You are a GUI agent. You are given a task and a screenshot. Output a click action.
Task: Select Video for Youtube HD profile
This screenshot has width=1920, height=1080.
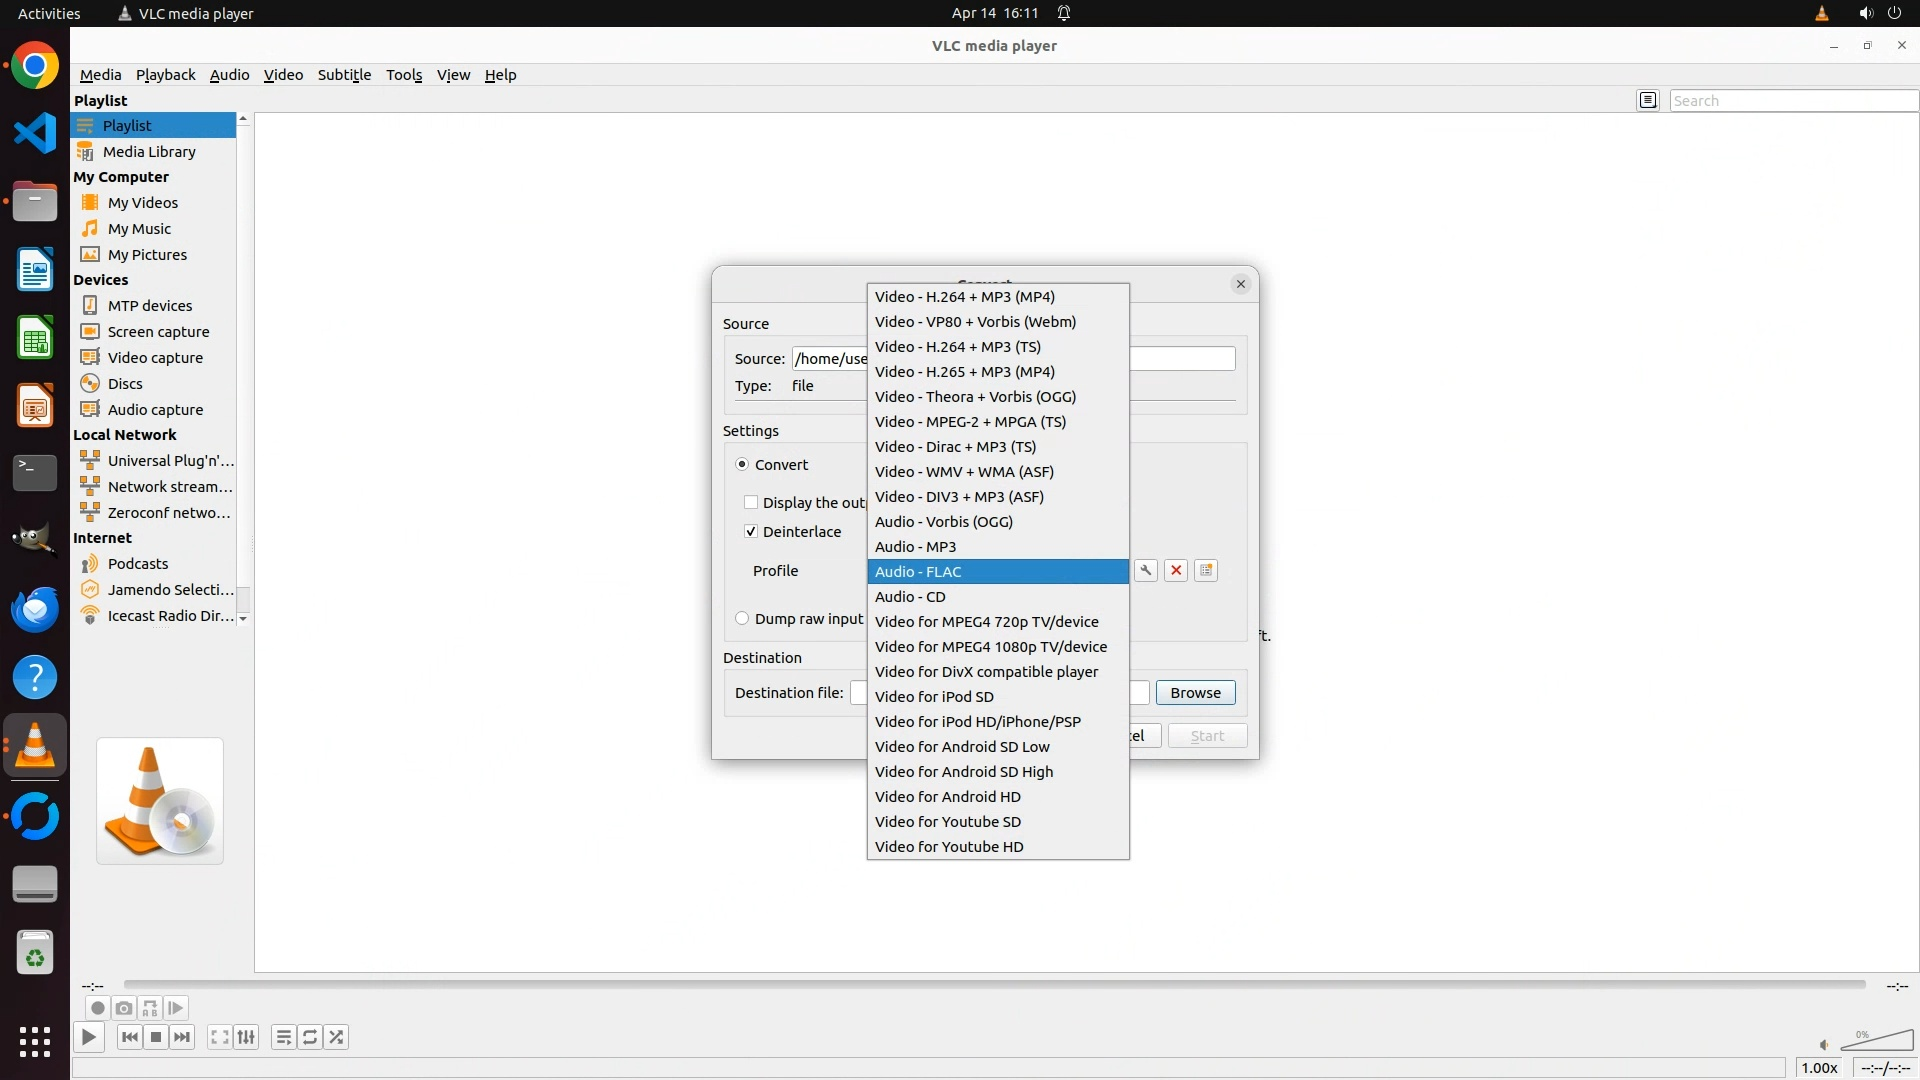[948, 846]
